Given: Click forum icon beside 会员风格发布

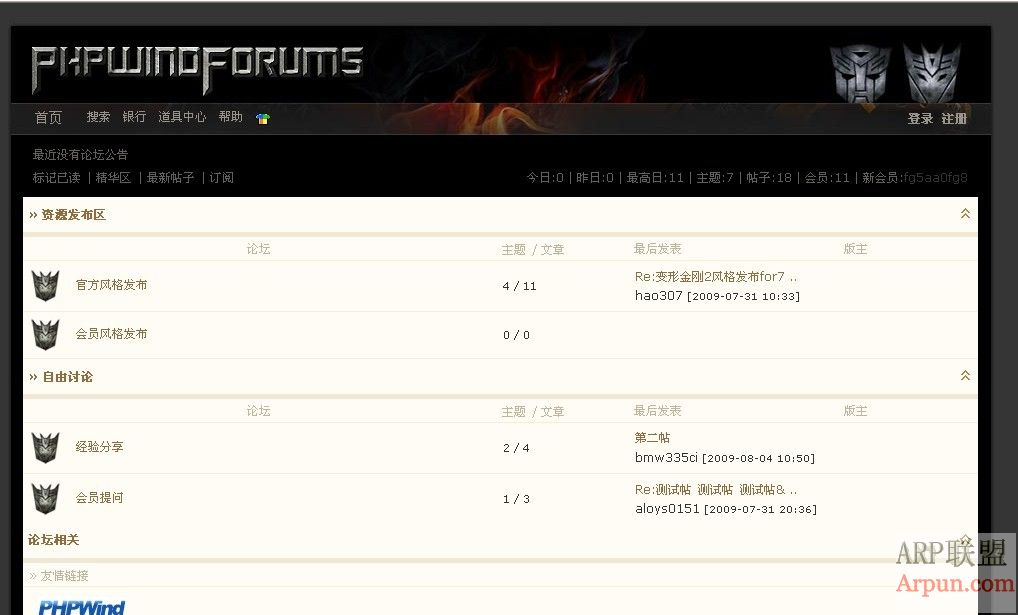Looking at the screenshot, I should tap(45, 334).
